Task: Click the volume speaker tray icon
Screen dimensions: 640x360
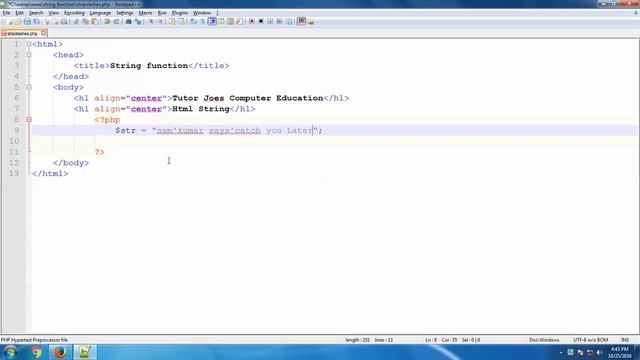Action: [x=599, y=352]
